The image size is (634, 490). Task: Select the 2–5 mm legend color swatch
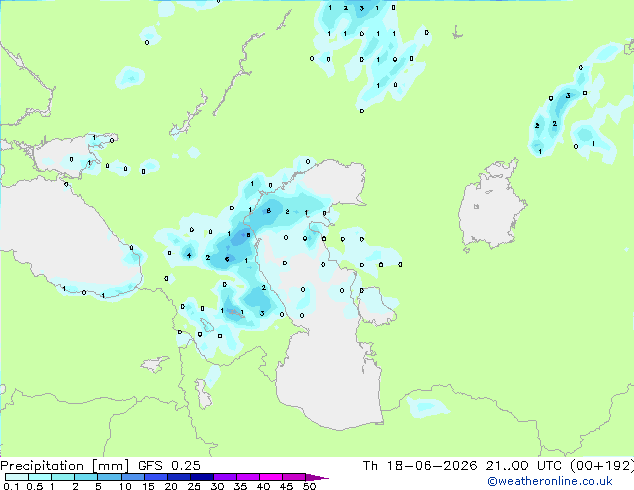tap(86, 477)
